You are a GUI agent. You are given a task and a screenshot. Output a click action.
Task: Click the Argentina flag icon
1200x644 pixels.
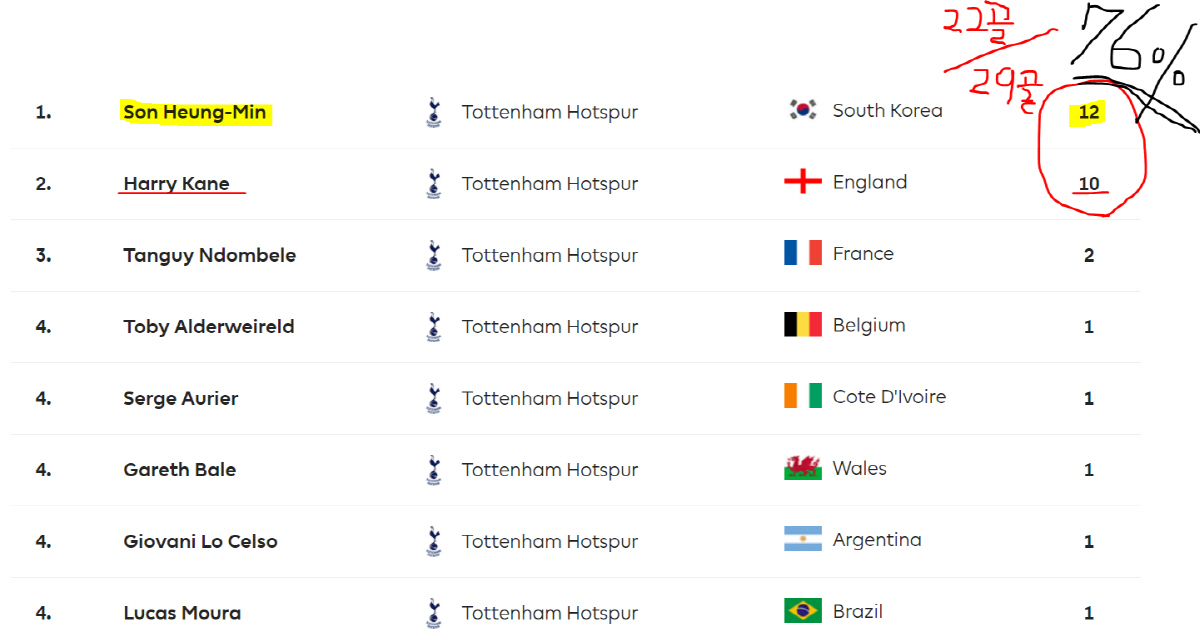click(803, 539)
